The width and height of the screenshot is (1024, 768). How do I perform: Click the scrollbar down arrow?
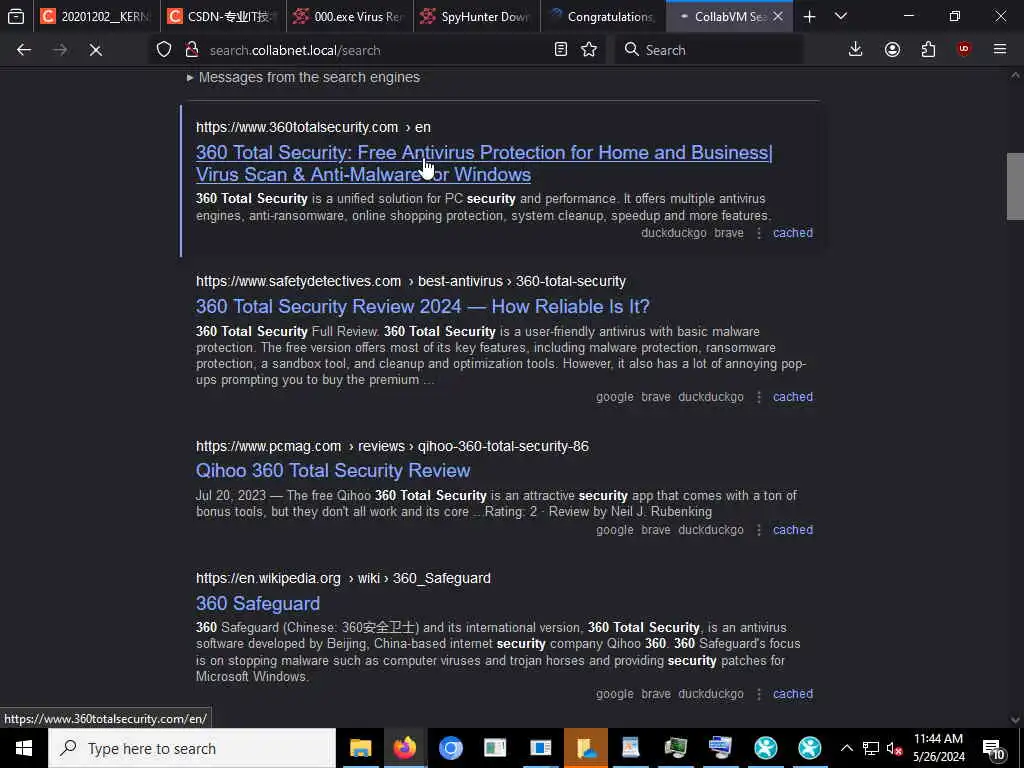coord(1015,720)
